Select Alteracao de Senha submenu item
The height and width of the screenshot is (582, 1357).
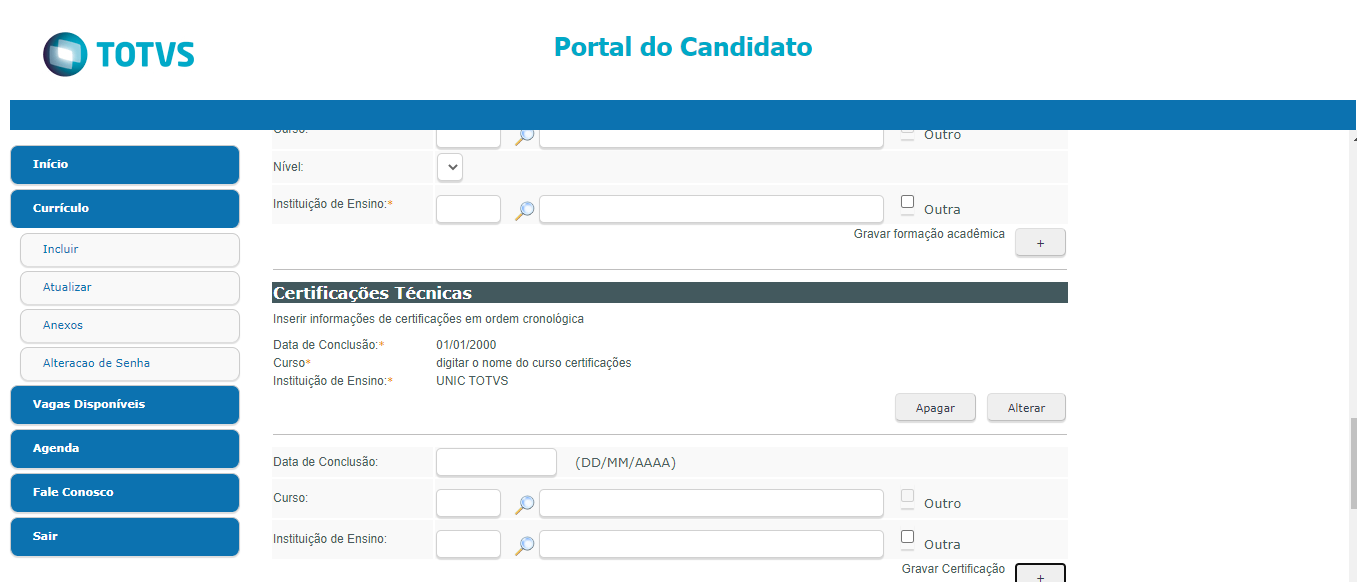[x=130, y=364]
